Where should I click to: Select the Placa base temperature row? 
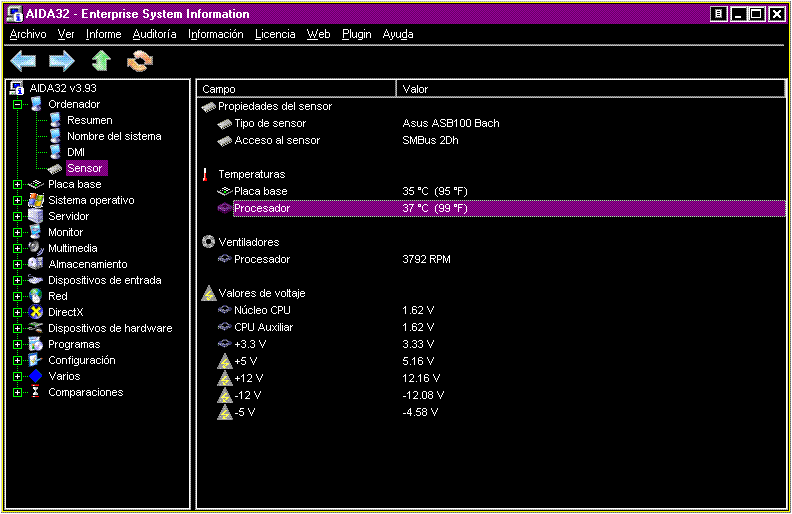pos(493,191)
